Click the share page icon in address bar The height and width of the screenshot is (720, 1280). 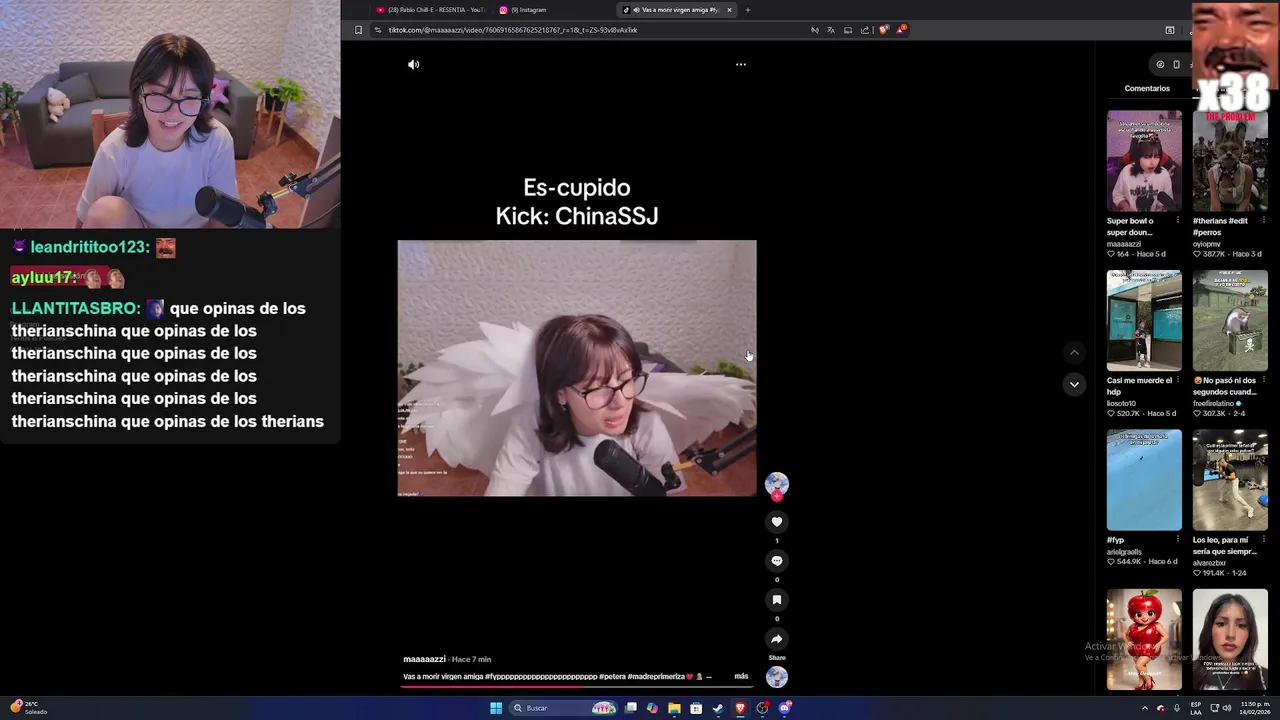pyautogui.click(x=865, y=30)
